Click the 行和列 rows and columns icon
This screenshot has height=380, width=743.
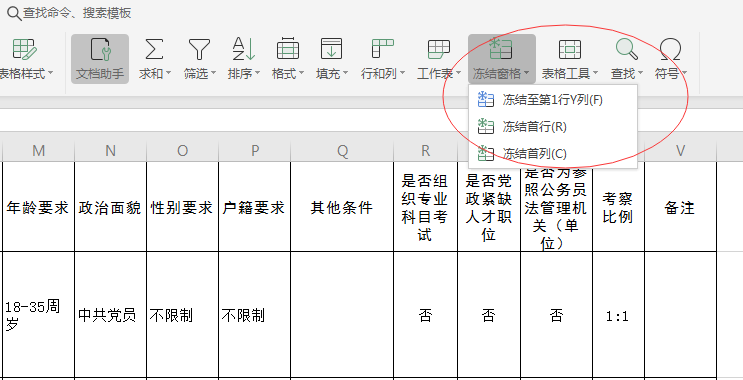click(382, 49)
